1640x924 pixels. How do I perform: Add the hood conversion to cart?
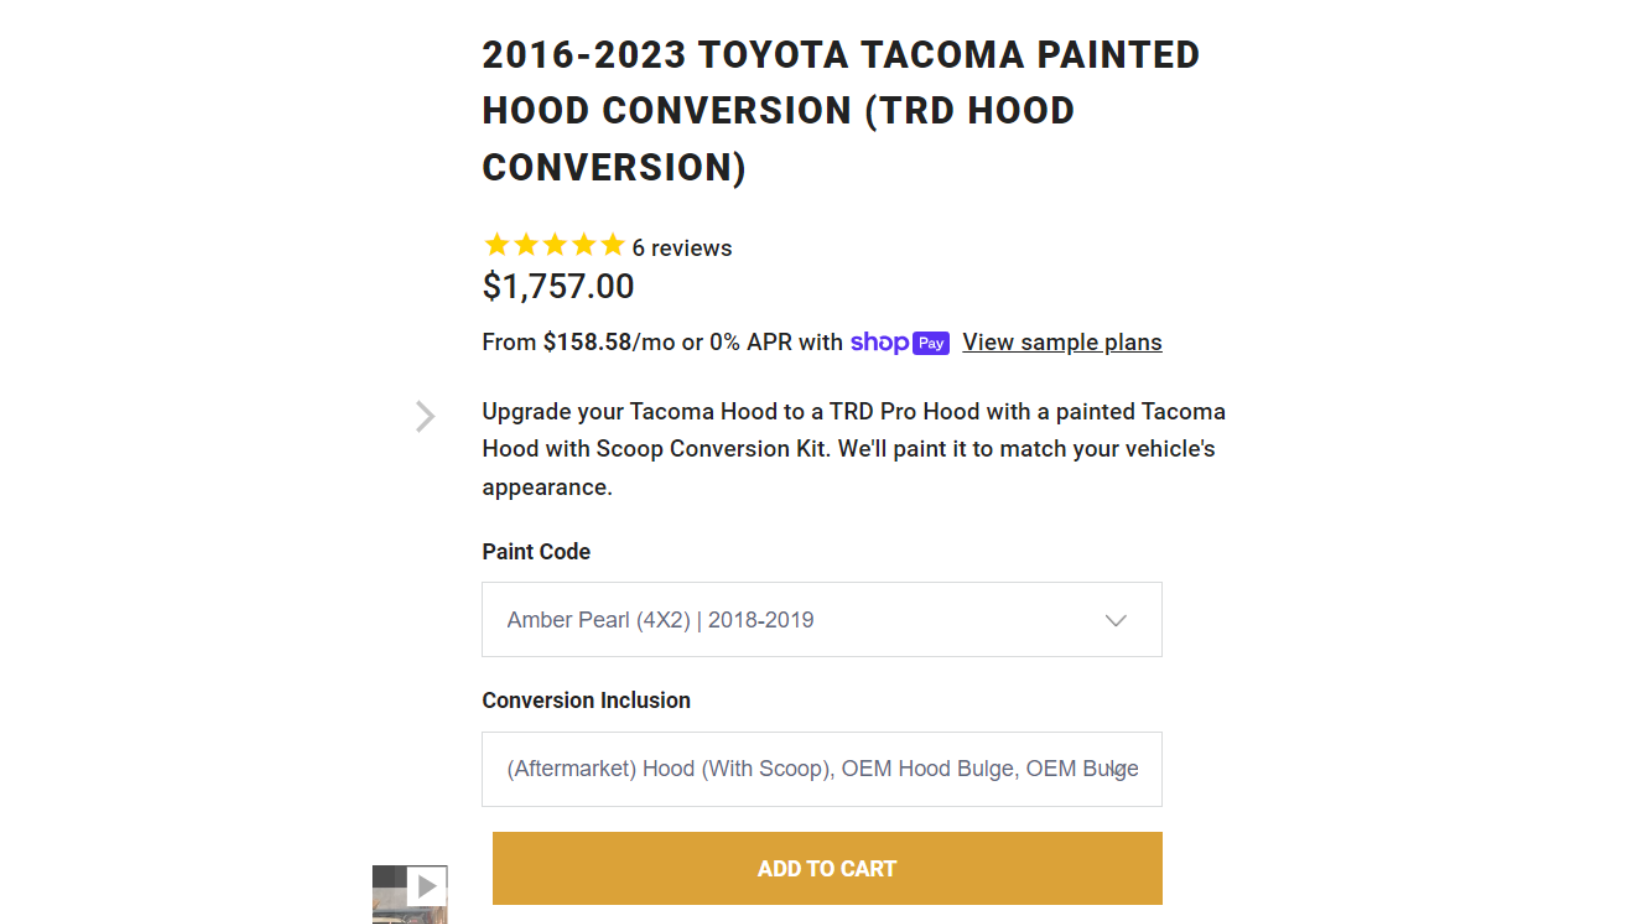click(827, 868)
